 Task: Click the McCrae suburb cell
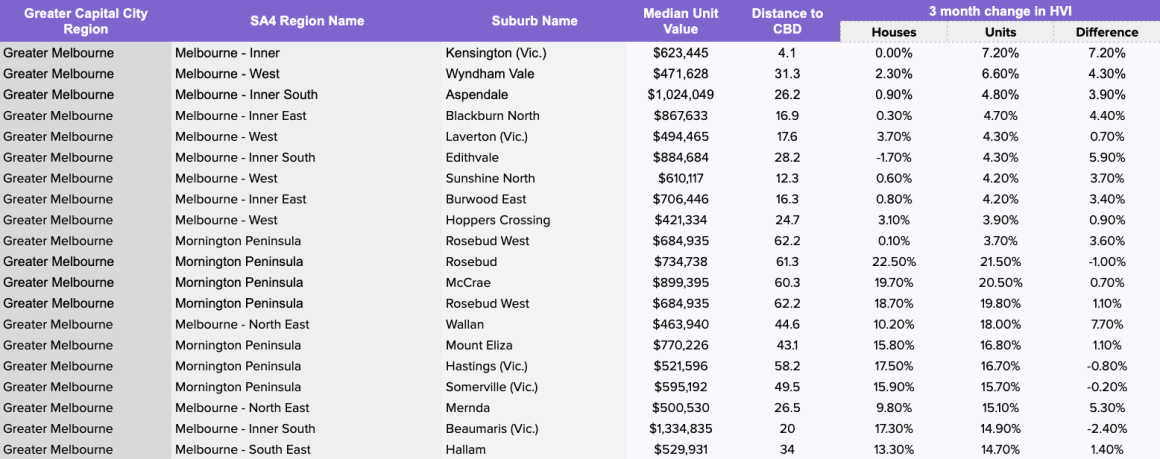point(468,283)
